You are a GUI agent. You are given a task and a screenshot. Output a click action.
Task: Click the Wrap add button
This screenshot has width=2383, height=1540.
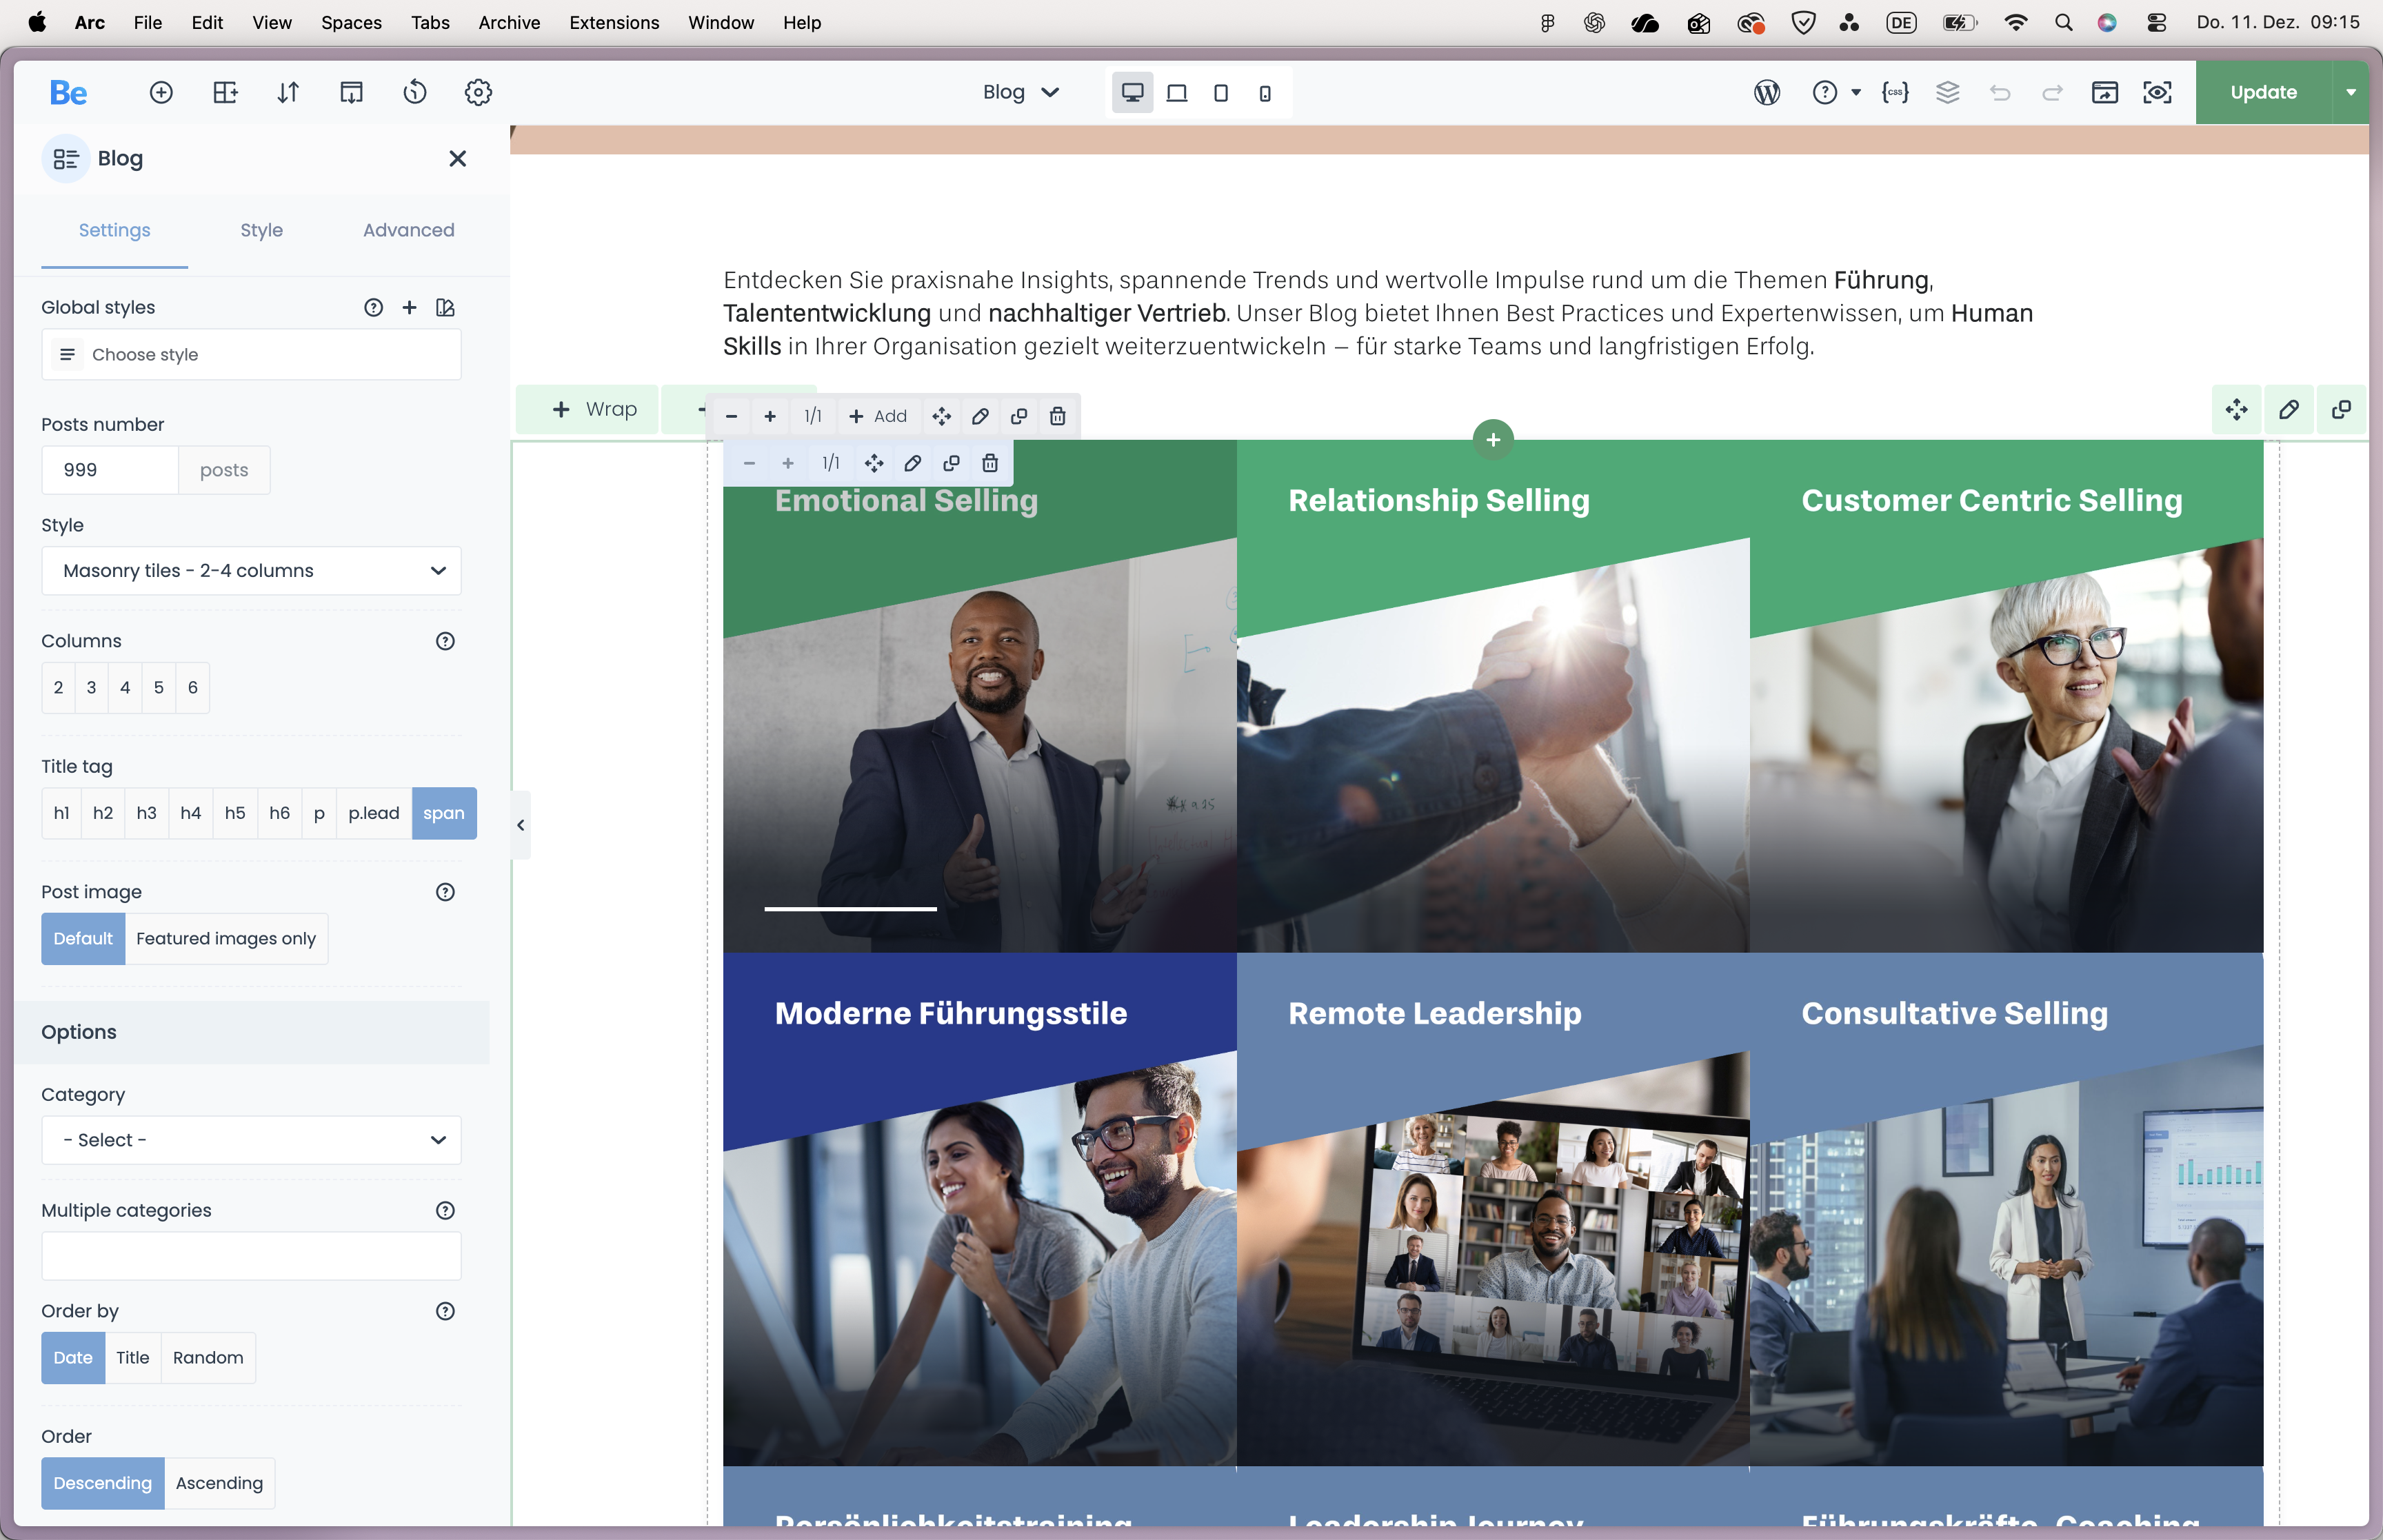click(594, 409)
